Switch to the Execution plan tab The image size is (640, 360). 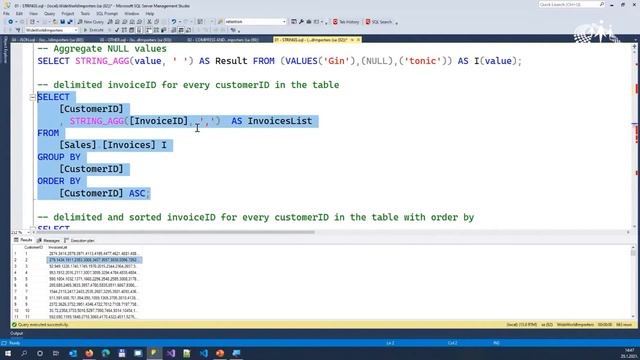pos(79,240)
